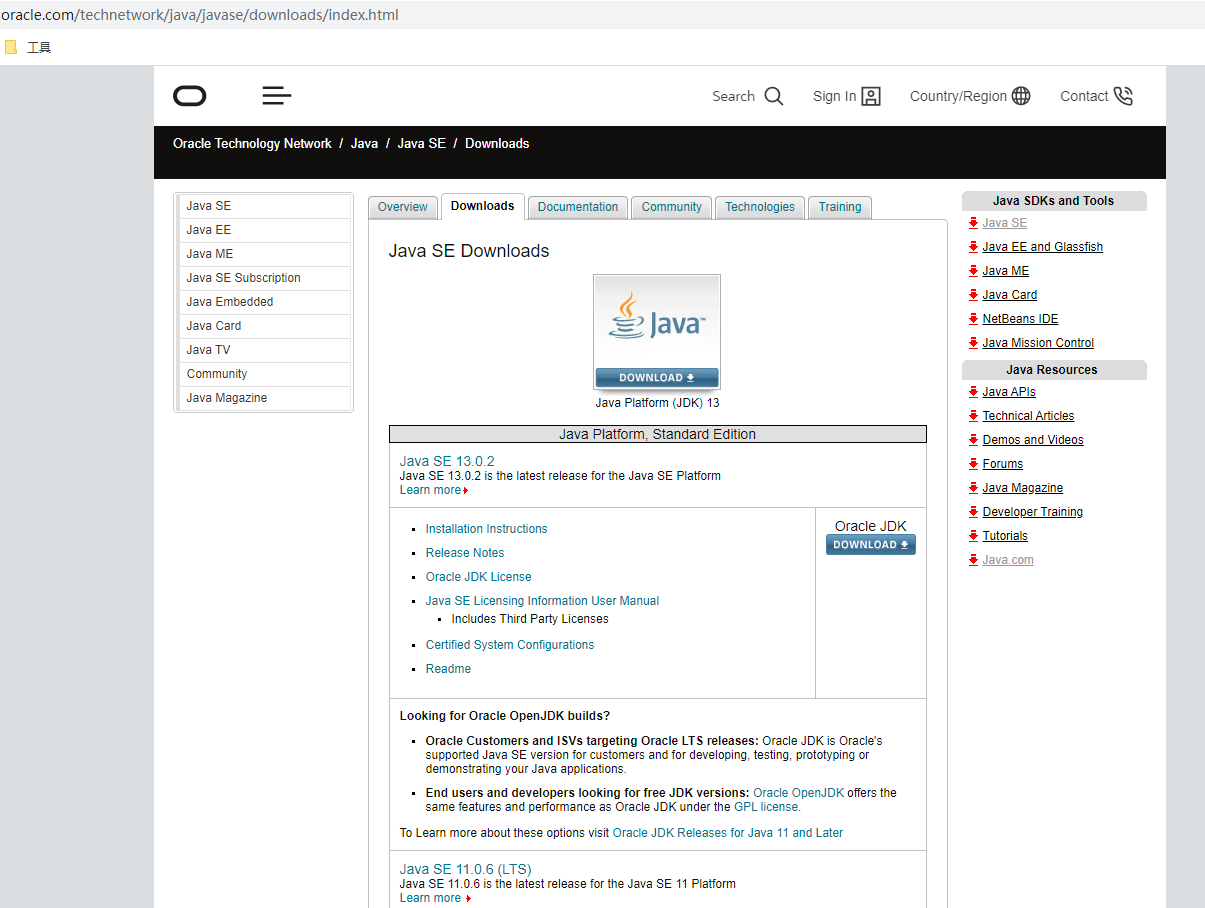This screenshot has width=1205, height=908.
Task: Click Learn more under Java SE 11.0.6
Action: click(435, 898)
